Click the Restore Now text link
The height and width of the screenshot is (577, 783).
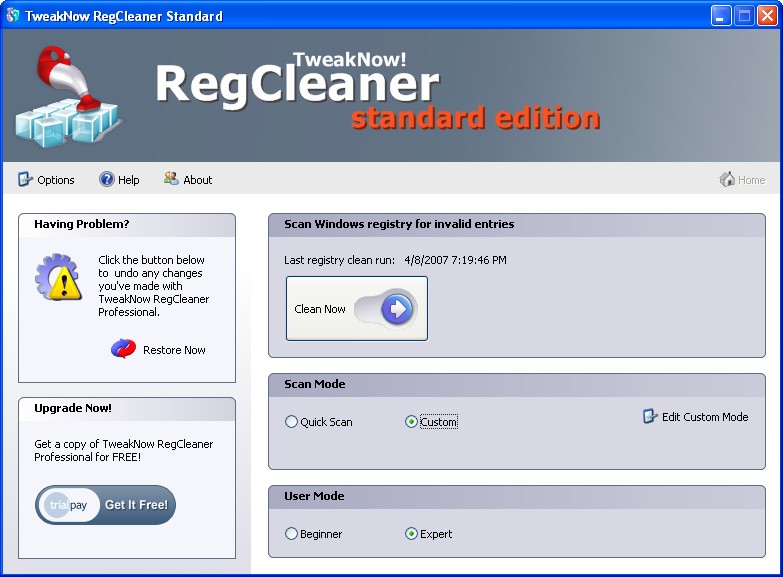(174, 350)
